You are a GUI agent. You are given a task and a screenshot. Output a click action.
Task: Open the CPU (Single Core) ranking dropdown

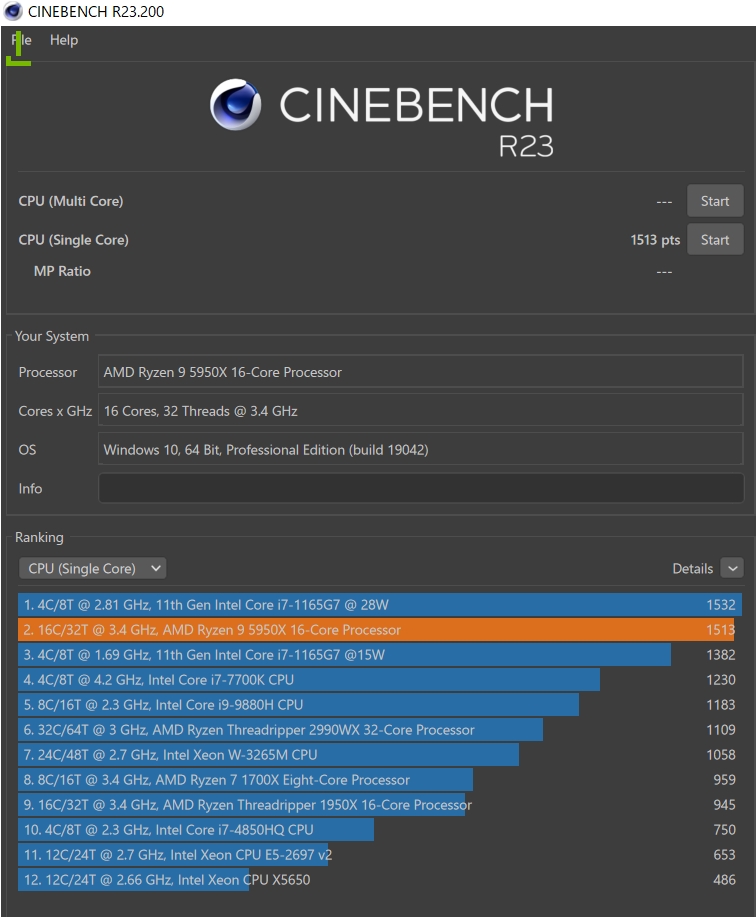tap(92, 568)
